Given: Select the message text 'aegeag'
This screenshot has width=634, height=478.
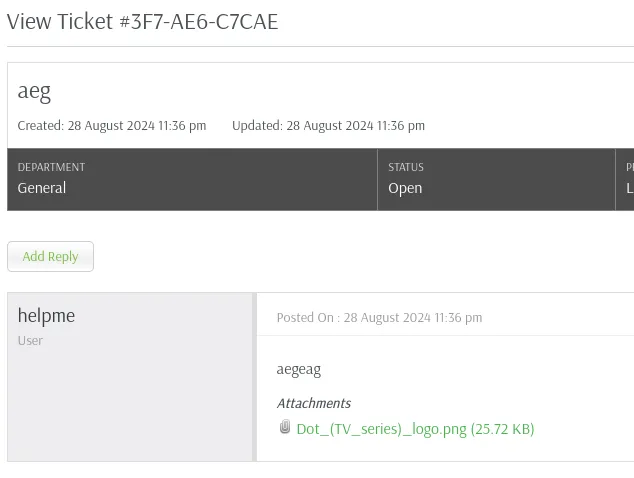Looking at the screenshot, I should [299, 369].
